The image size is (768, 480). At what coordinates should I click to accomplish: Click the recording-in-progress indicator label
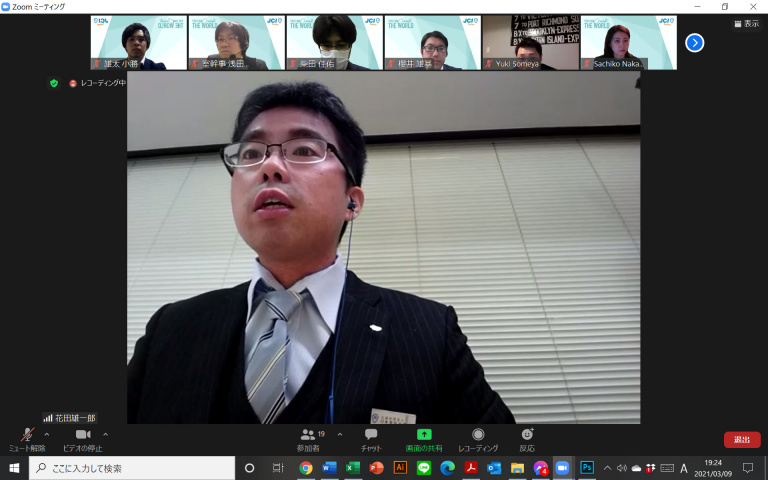pyautogui.click(x=98, y=83)
